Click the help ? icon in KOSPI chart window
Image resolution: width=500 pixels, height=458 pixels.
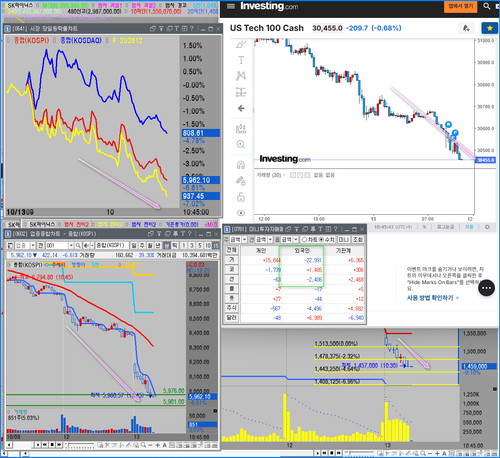pos(189,234)
